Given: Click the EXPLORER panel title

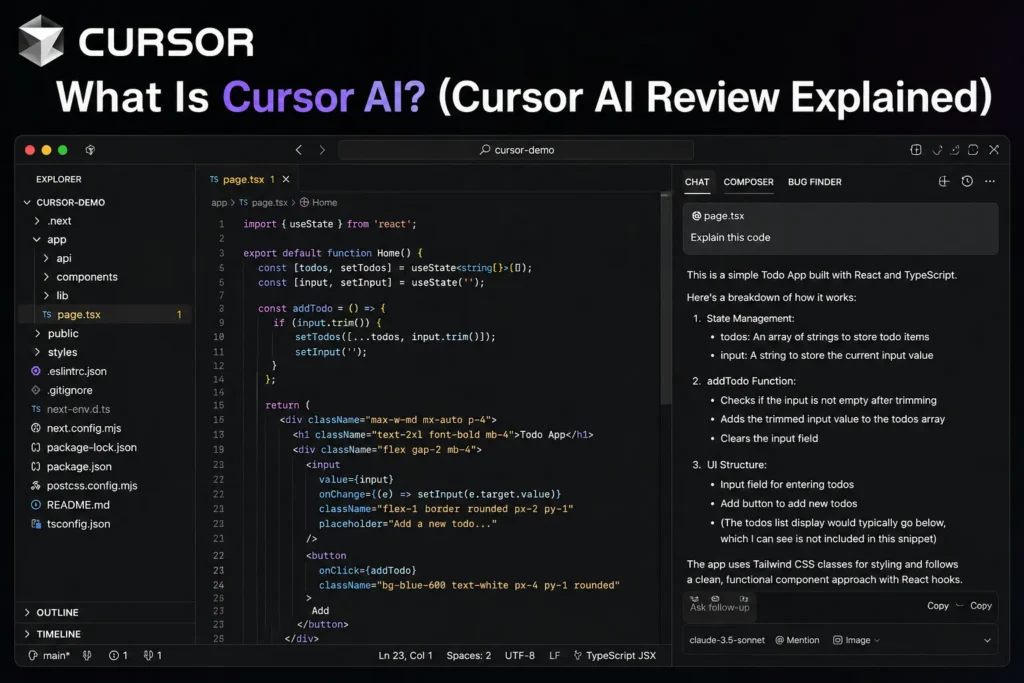Looking at the screenshot, I should pyautogui.click(x=59, y=179).
